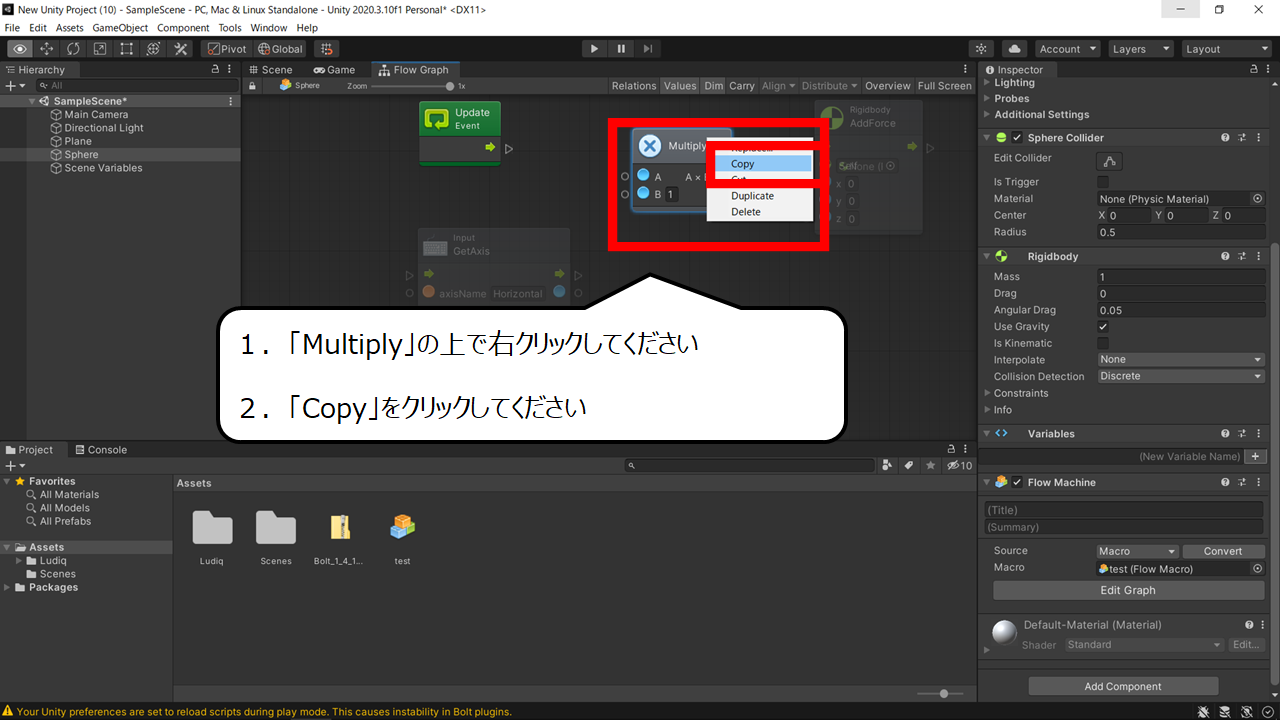Open the Layers dropdown
Viewport: 1280px width, 720px height.
[1141, 49]
